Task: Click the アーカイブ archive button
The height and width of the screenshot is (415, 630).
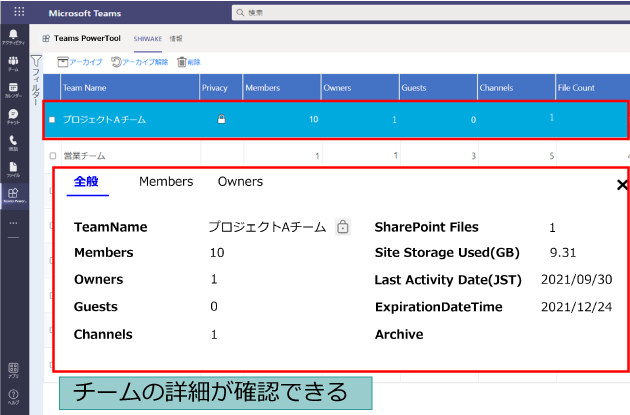Action: (x=80, y=62)
